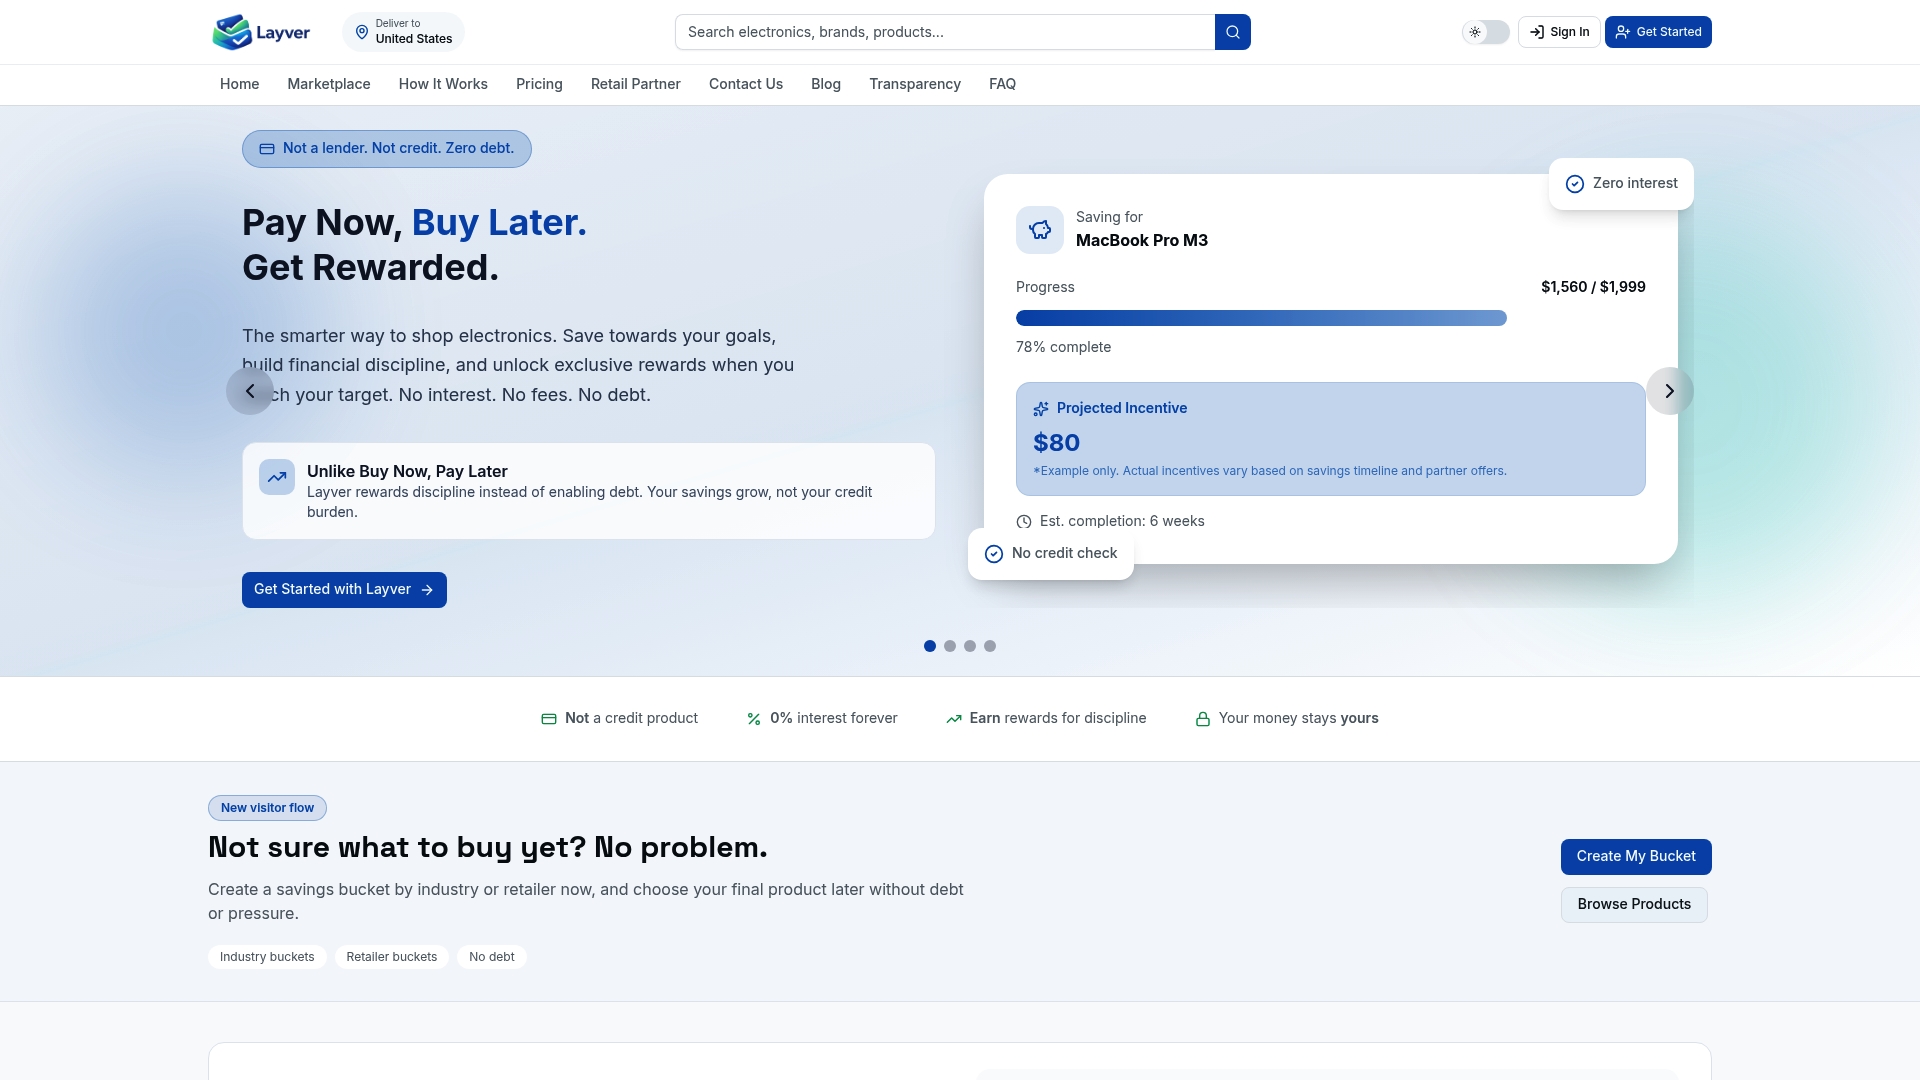The image size is (1920, 1080).
Task: Click the trending arrow icon beside Unlike Buy Now
Action: (x=277, y=477)
